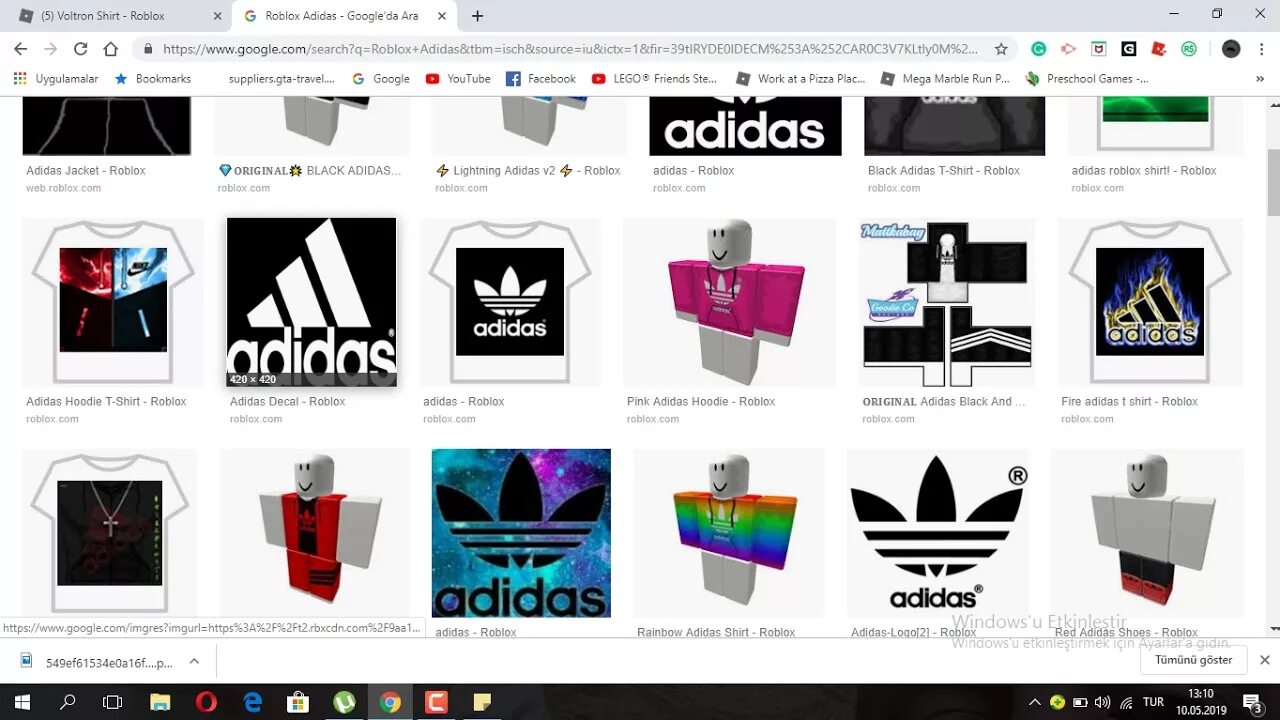Click the Adidas Decal - Roblox caption
Image resolution: width=1280 pixels, height=720 pixels.
pos(287,402)
